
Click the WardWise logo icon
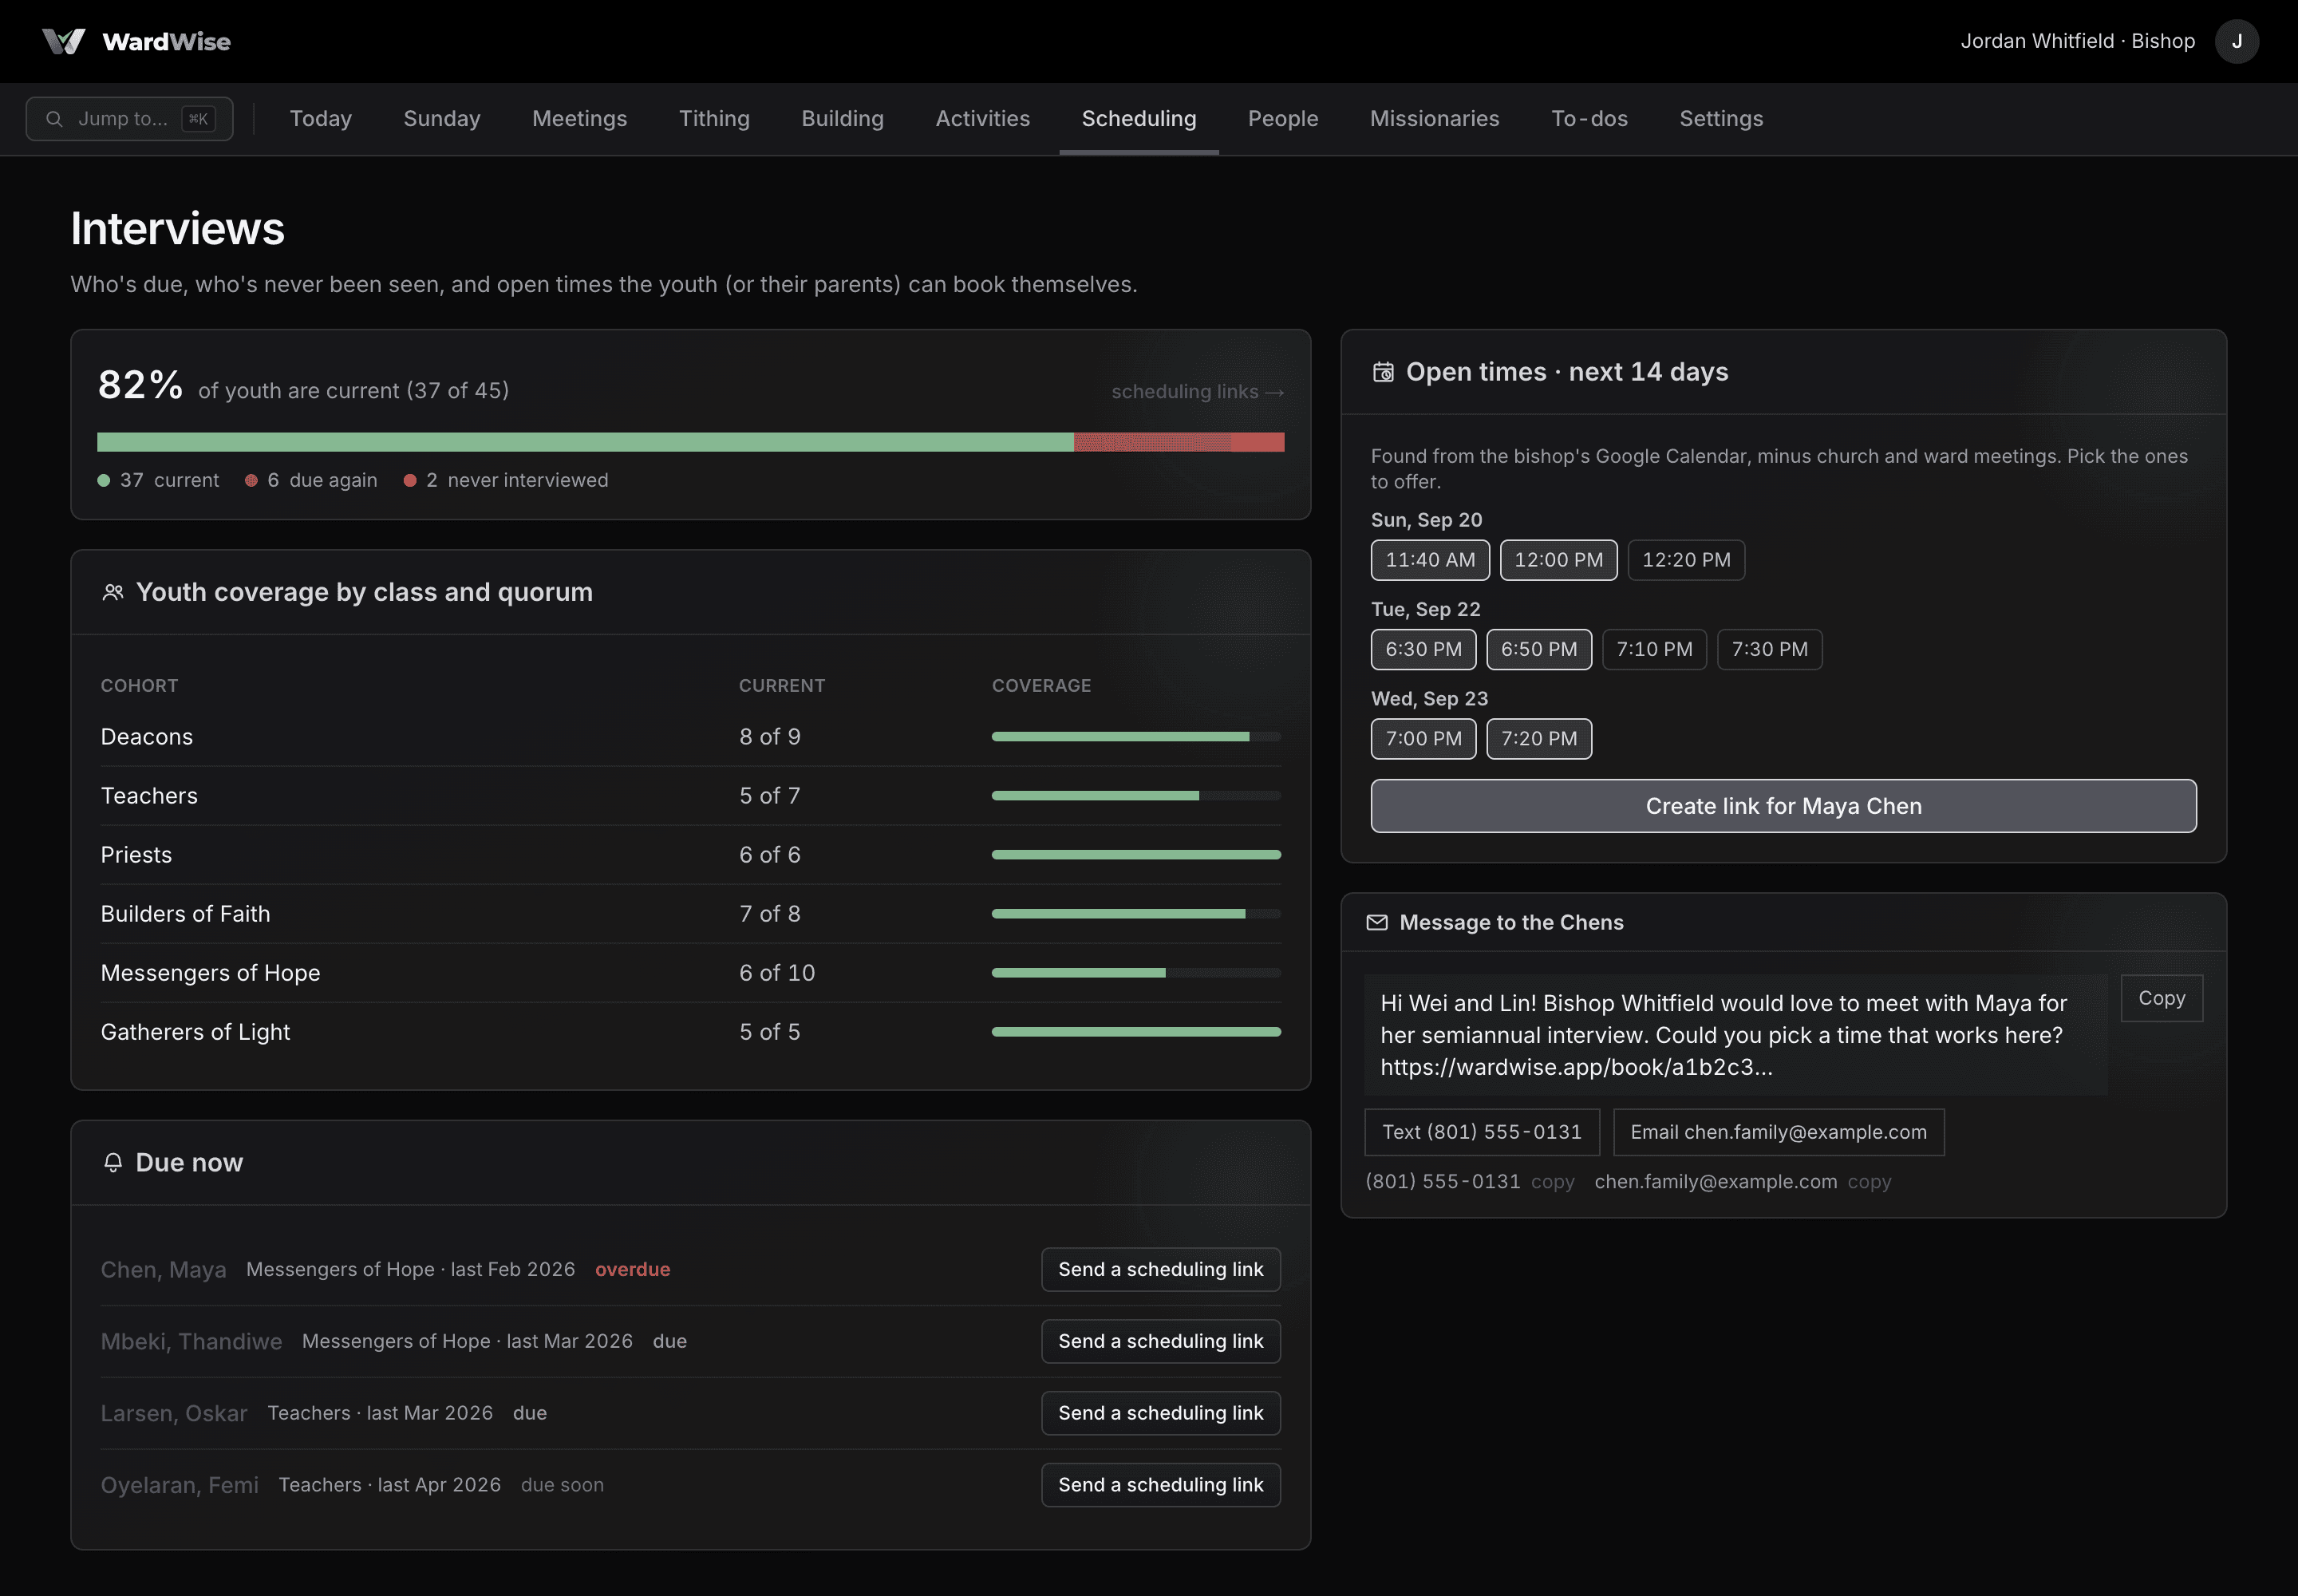click(63, 41)
